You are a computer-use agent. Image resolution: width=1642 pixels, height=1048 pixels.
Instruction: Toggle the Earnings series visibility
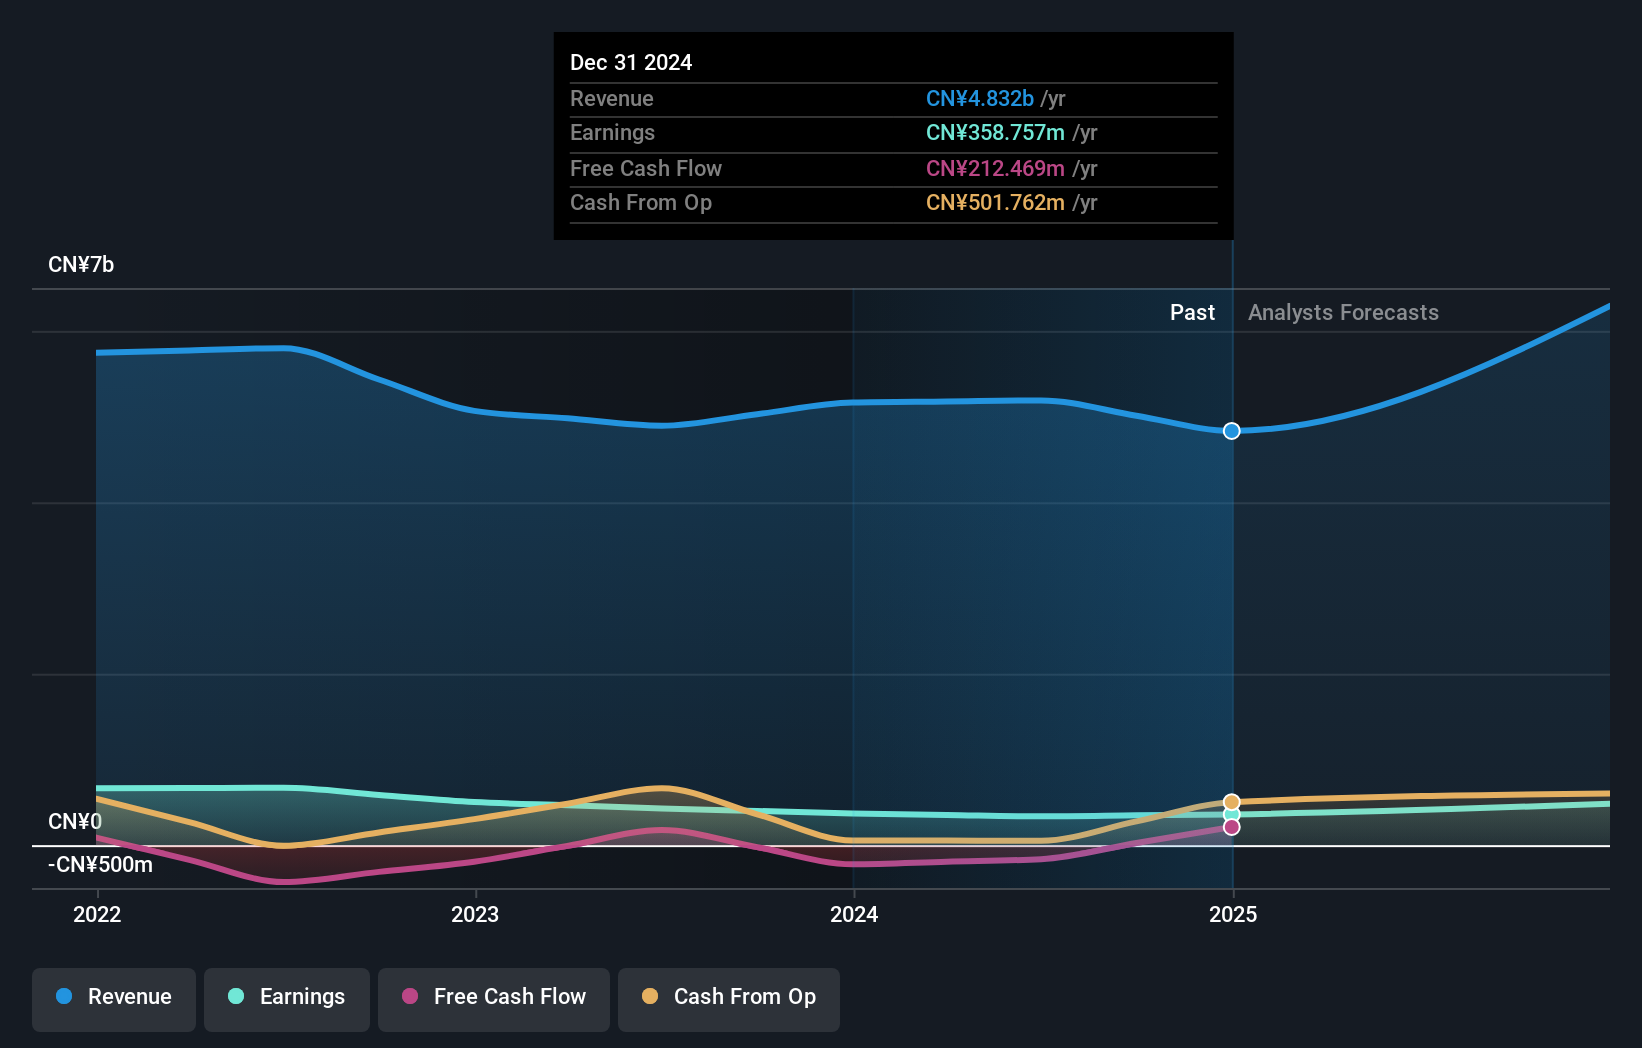click(x=286, y=998)
